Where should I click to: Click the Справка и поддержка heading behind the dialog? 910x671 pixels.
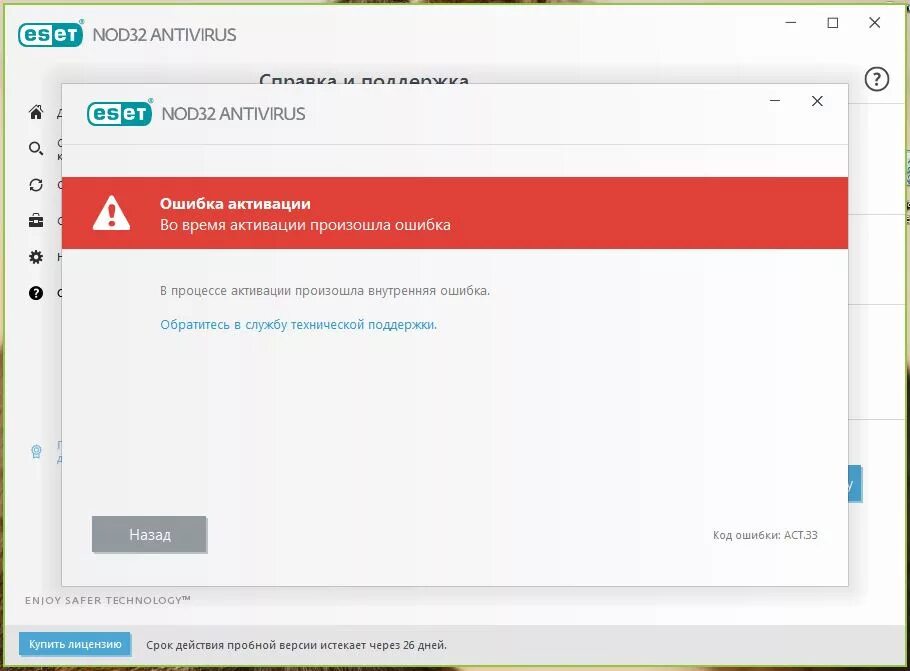(364, 78)
